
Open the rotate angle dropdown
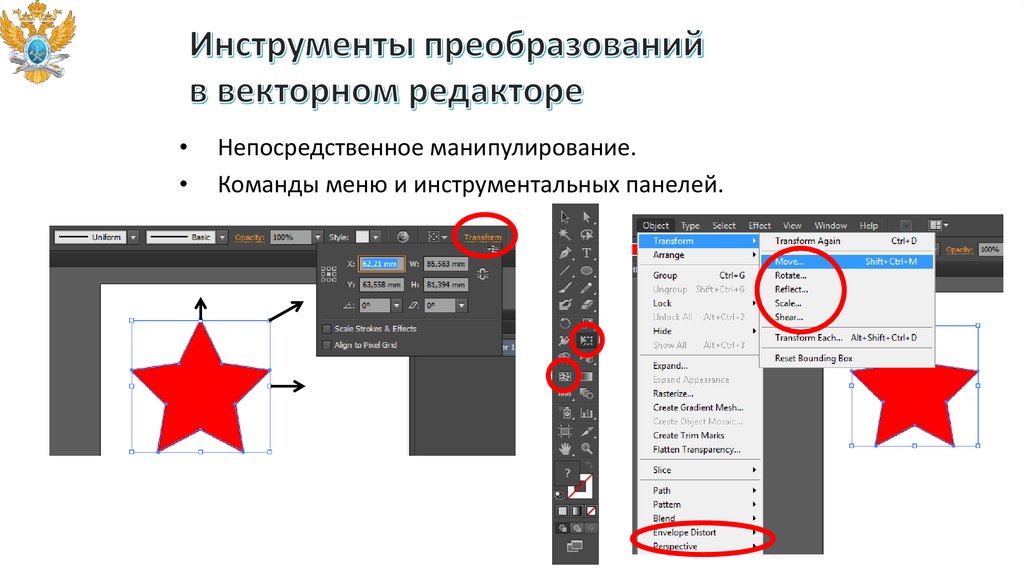pos(396,305)
